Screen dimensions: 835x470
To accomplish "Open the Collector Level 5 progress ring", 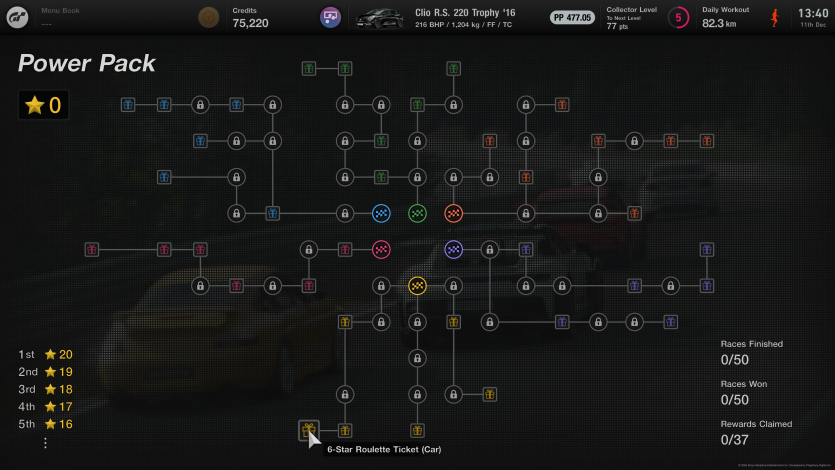I will 678,17.
